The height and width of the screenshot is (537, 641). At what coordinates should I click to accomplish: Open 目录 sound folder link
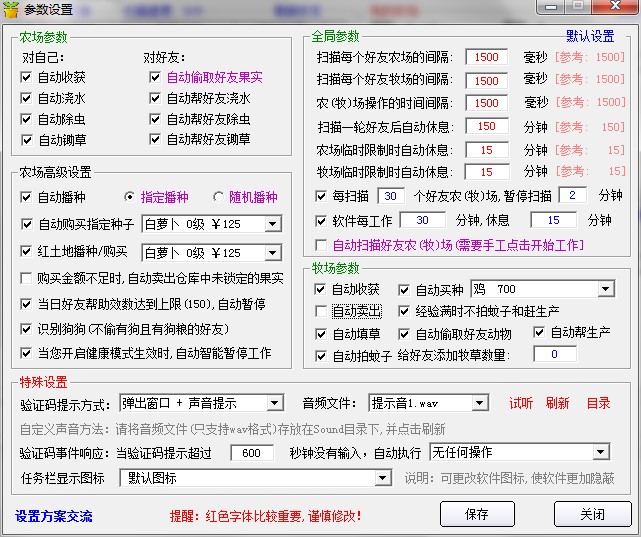coord(598,403)
